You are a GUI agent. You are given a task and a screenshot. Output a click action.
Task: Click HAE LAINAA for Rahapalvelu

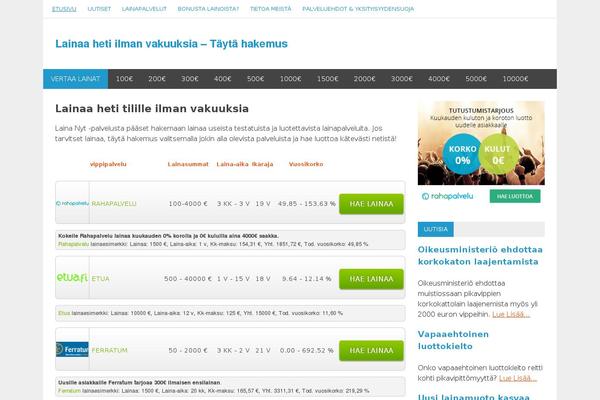pyautogui.click(x=371, y=204)
